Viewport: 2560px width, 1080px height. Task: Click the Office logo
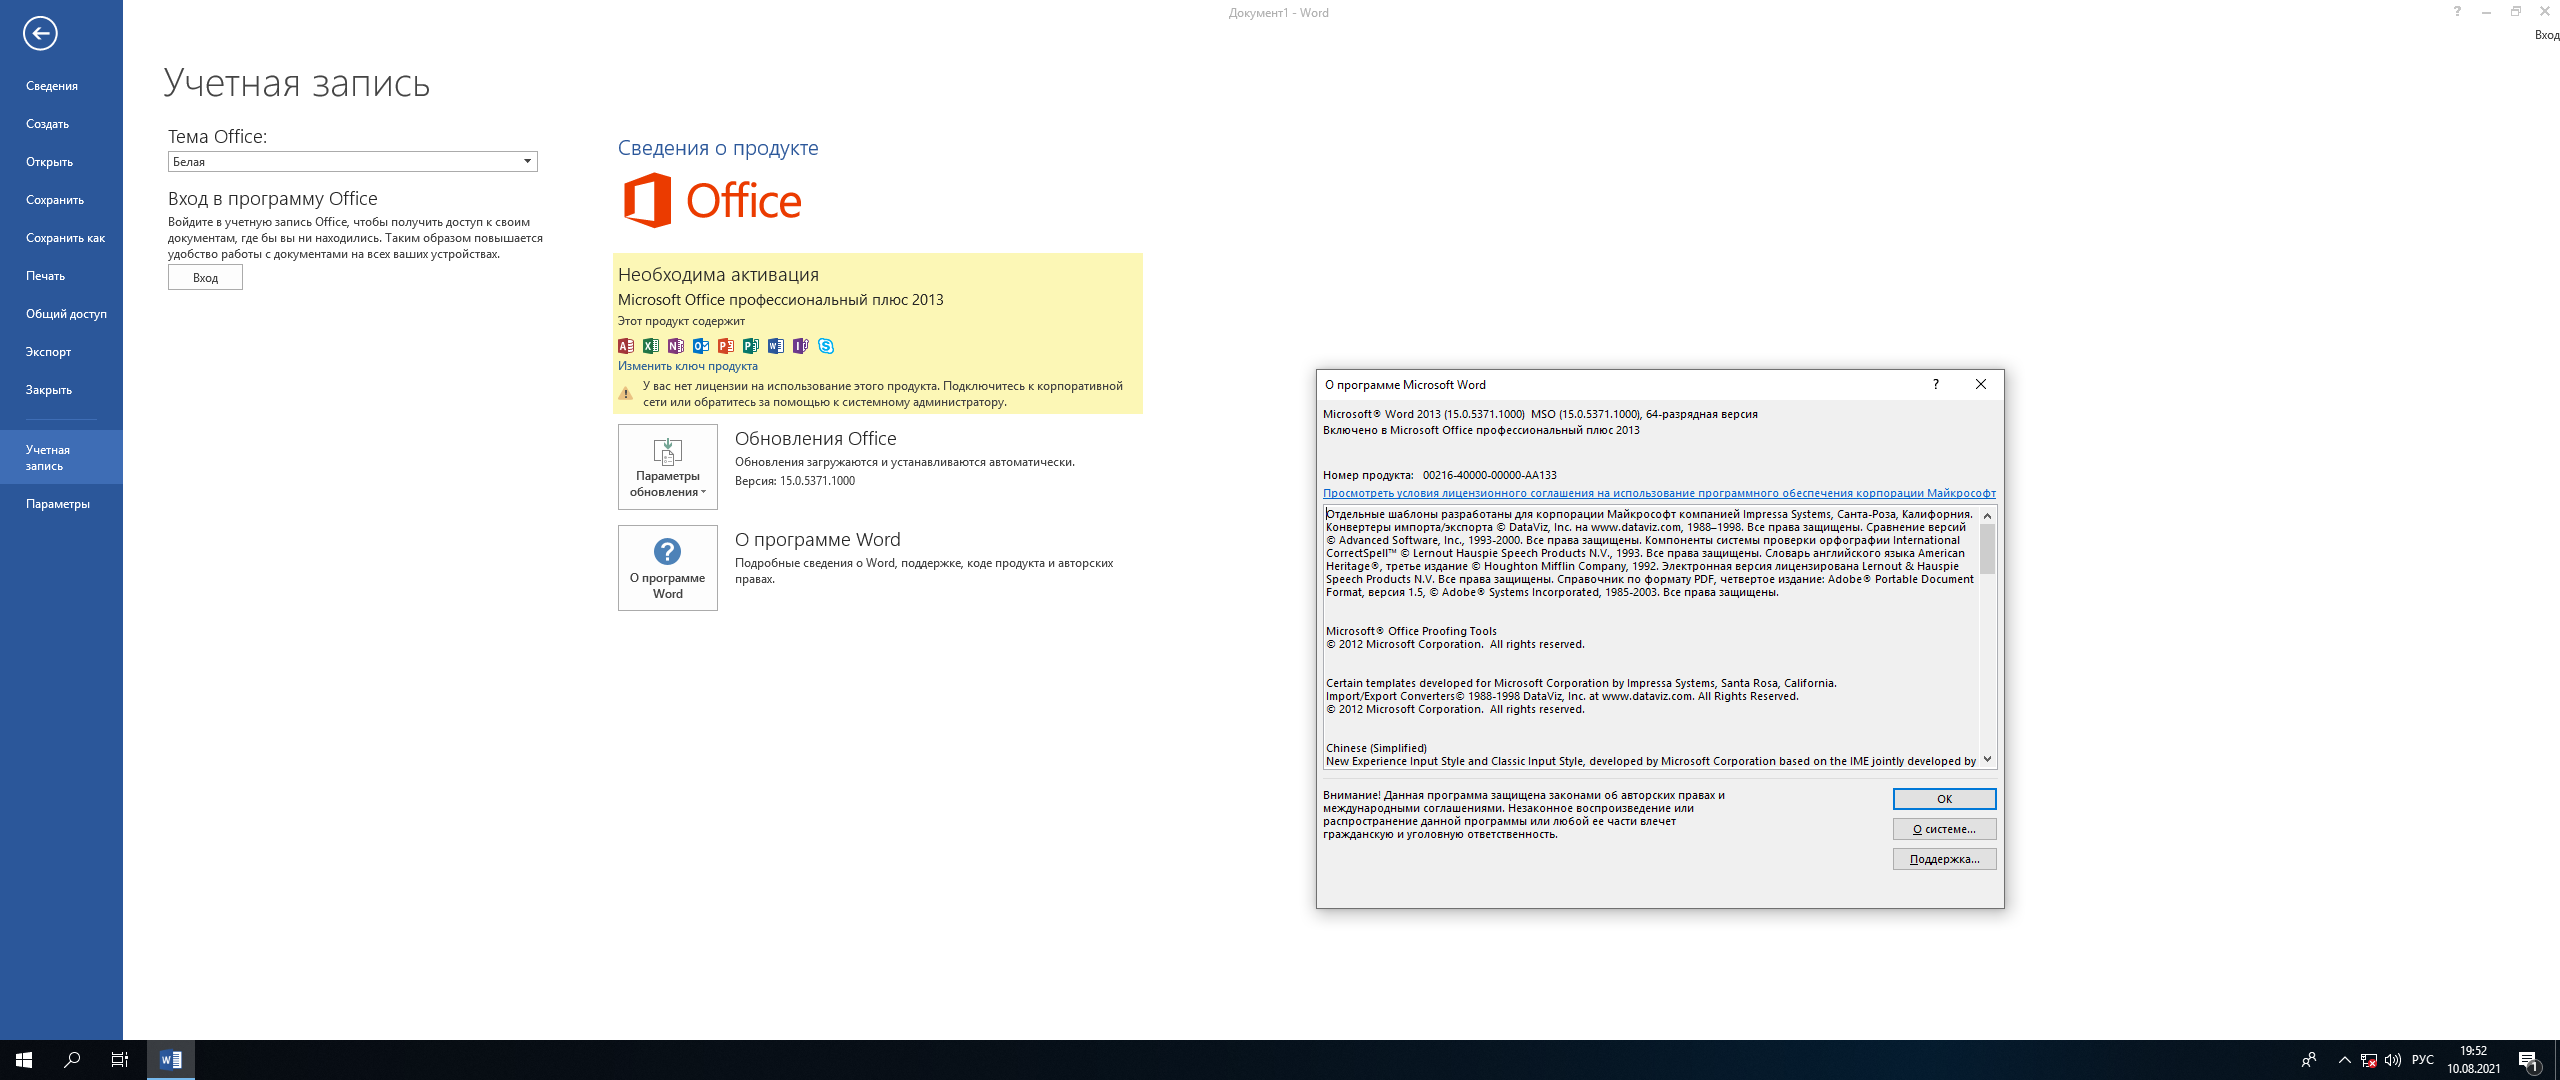pyautogui.click(x=712, y=200)
